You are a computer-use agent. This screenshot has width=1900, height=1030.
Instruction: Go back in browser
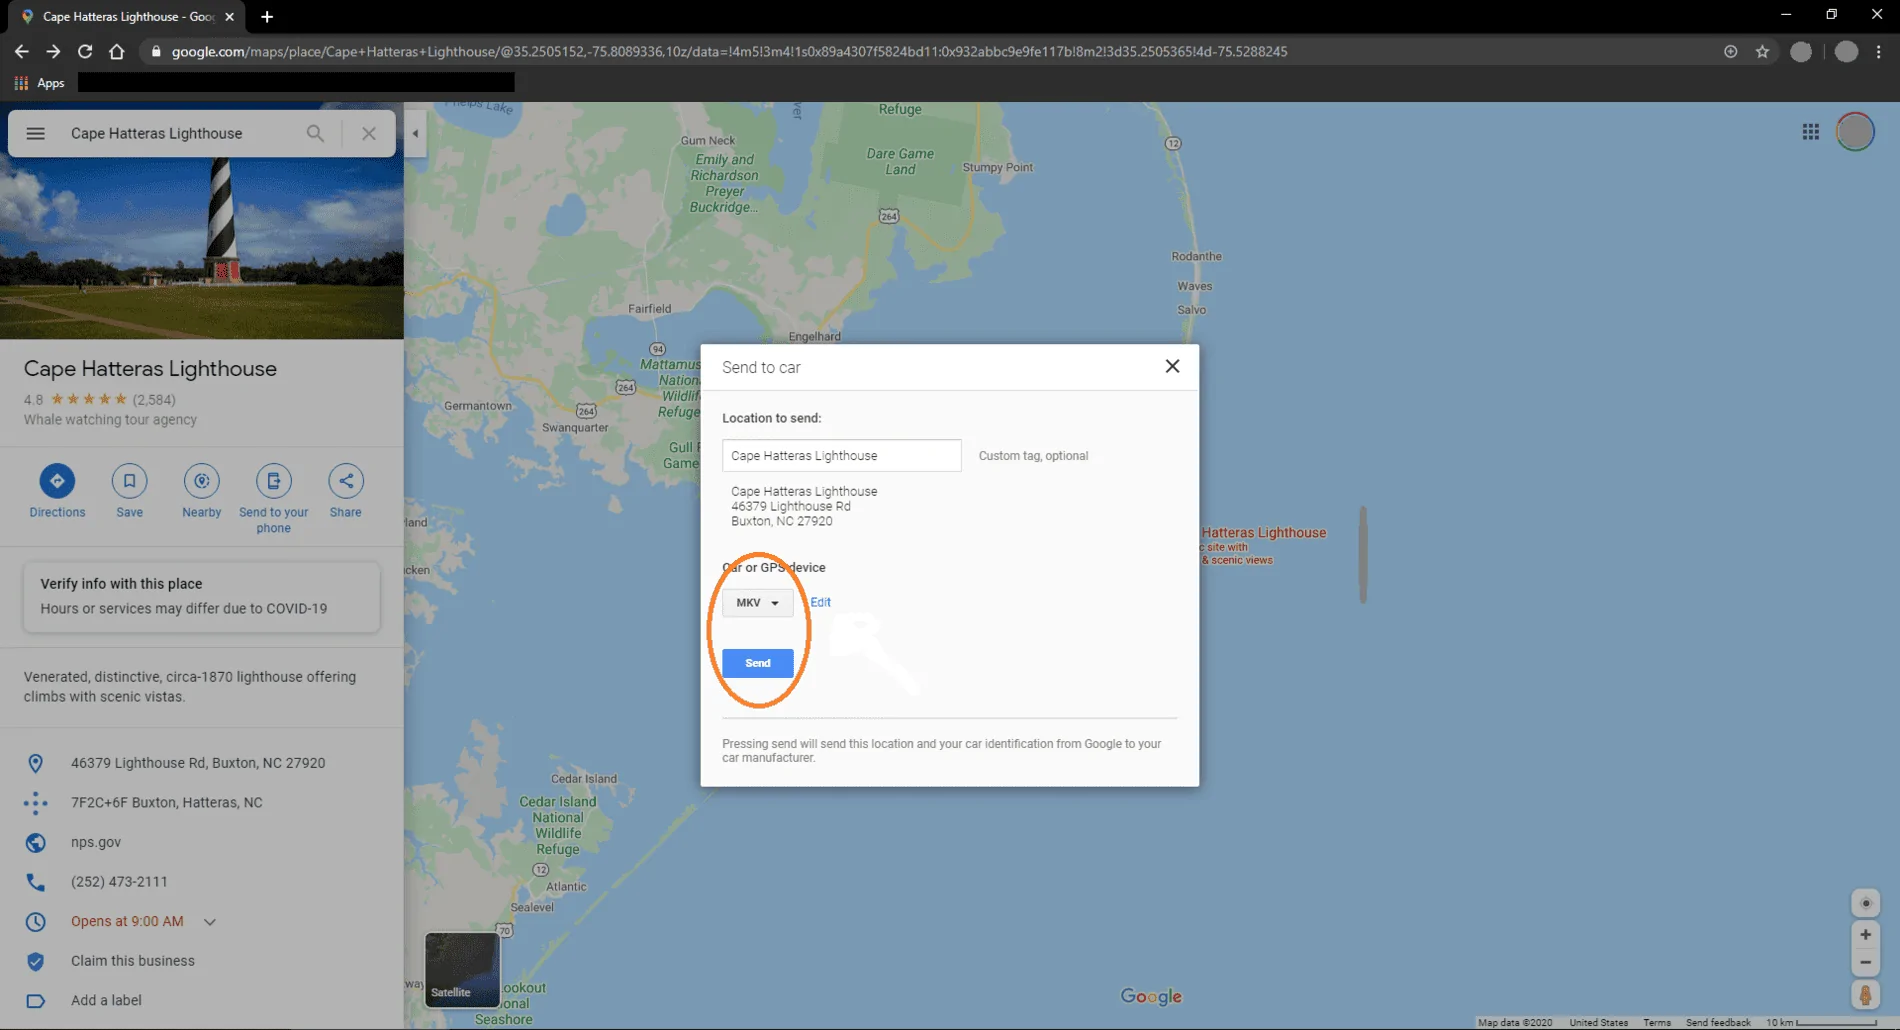[x=21, y=51]
